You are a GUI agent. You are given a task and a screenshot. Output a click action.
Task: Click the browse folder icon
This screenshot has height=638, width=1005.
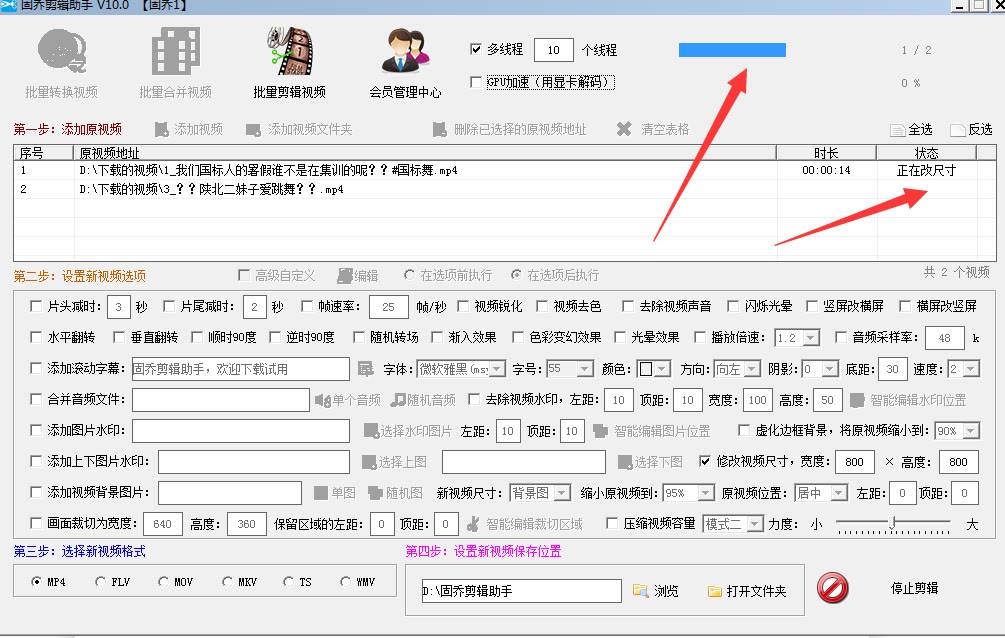tap(640, 591)
